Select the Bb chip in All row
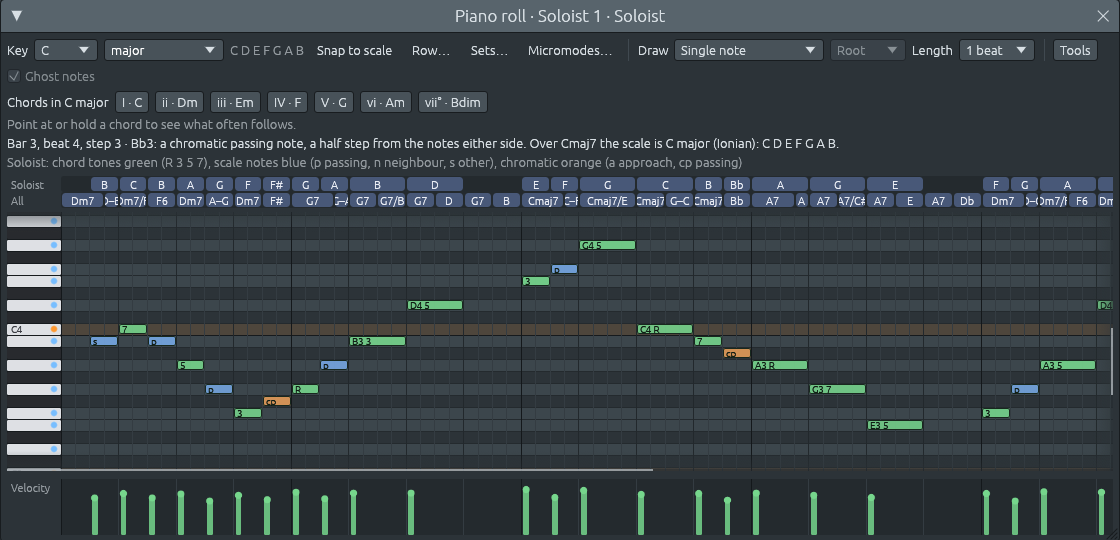The width and height of the screenshot is (1120, 540). pos(736,201)
